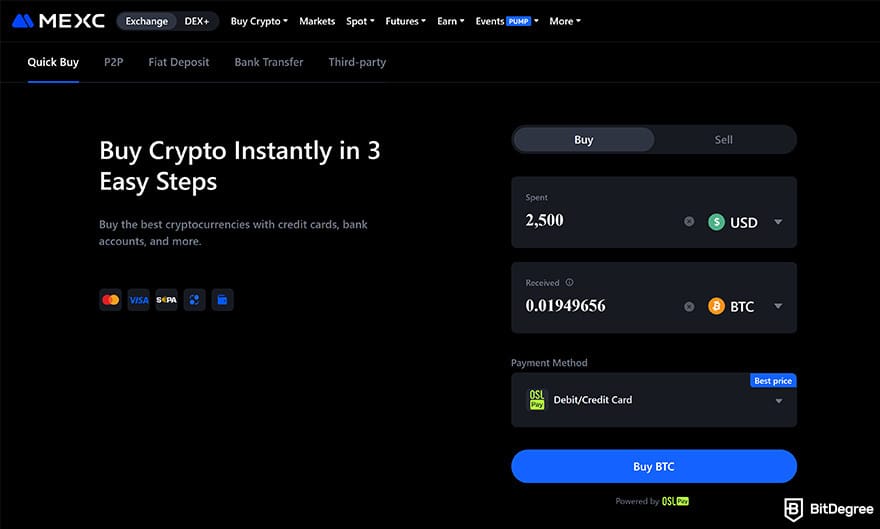The width and height of the screenshot is (880, 529).
Task: Click the subtitle about credit cards, bank accounts
Action: click(x=233, y=233)
